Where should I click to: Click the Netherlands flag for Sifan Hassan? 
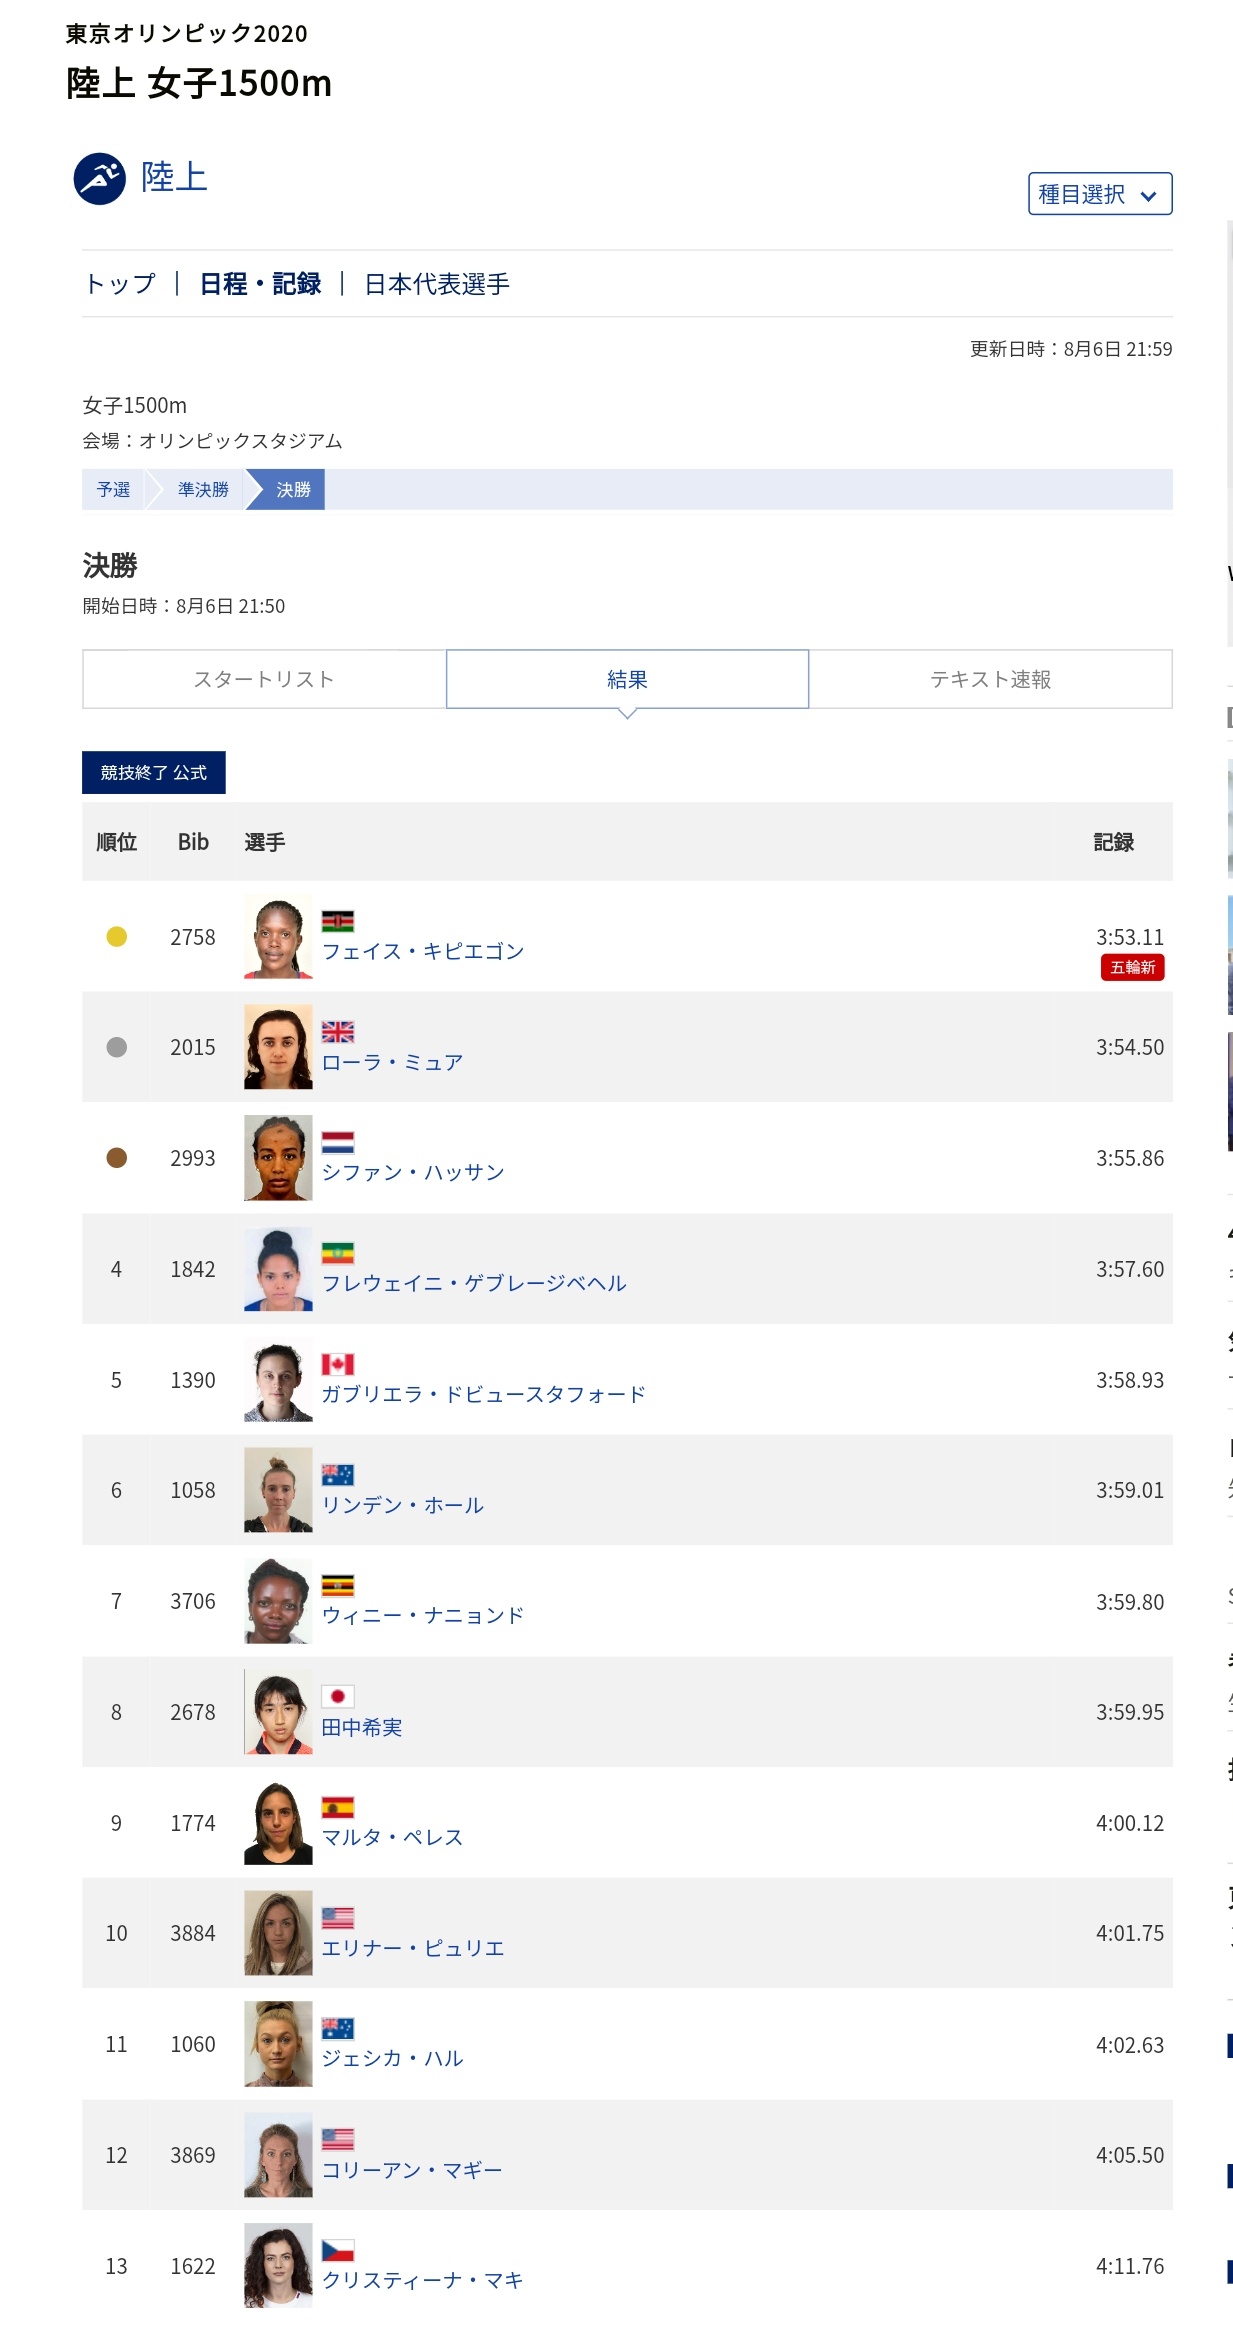[338, 1142]
